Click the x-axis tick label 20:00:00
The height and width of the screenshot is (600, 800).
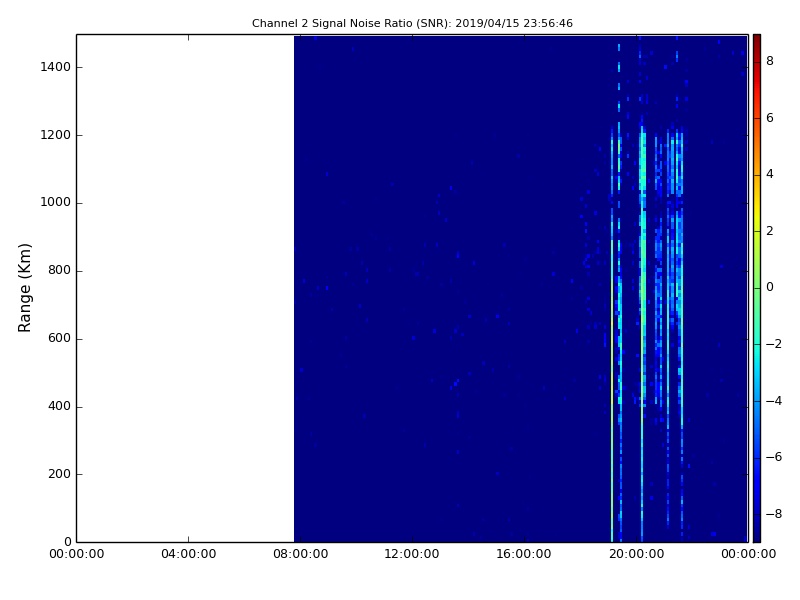636,554
